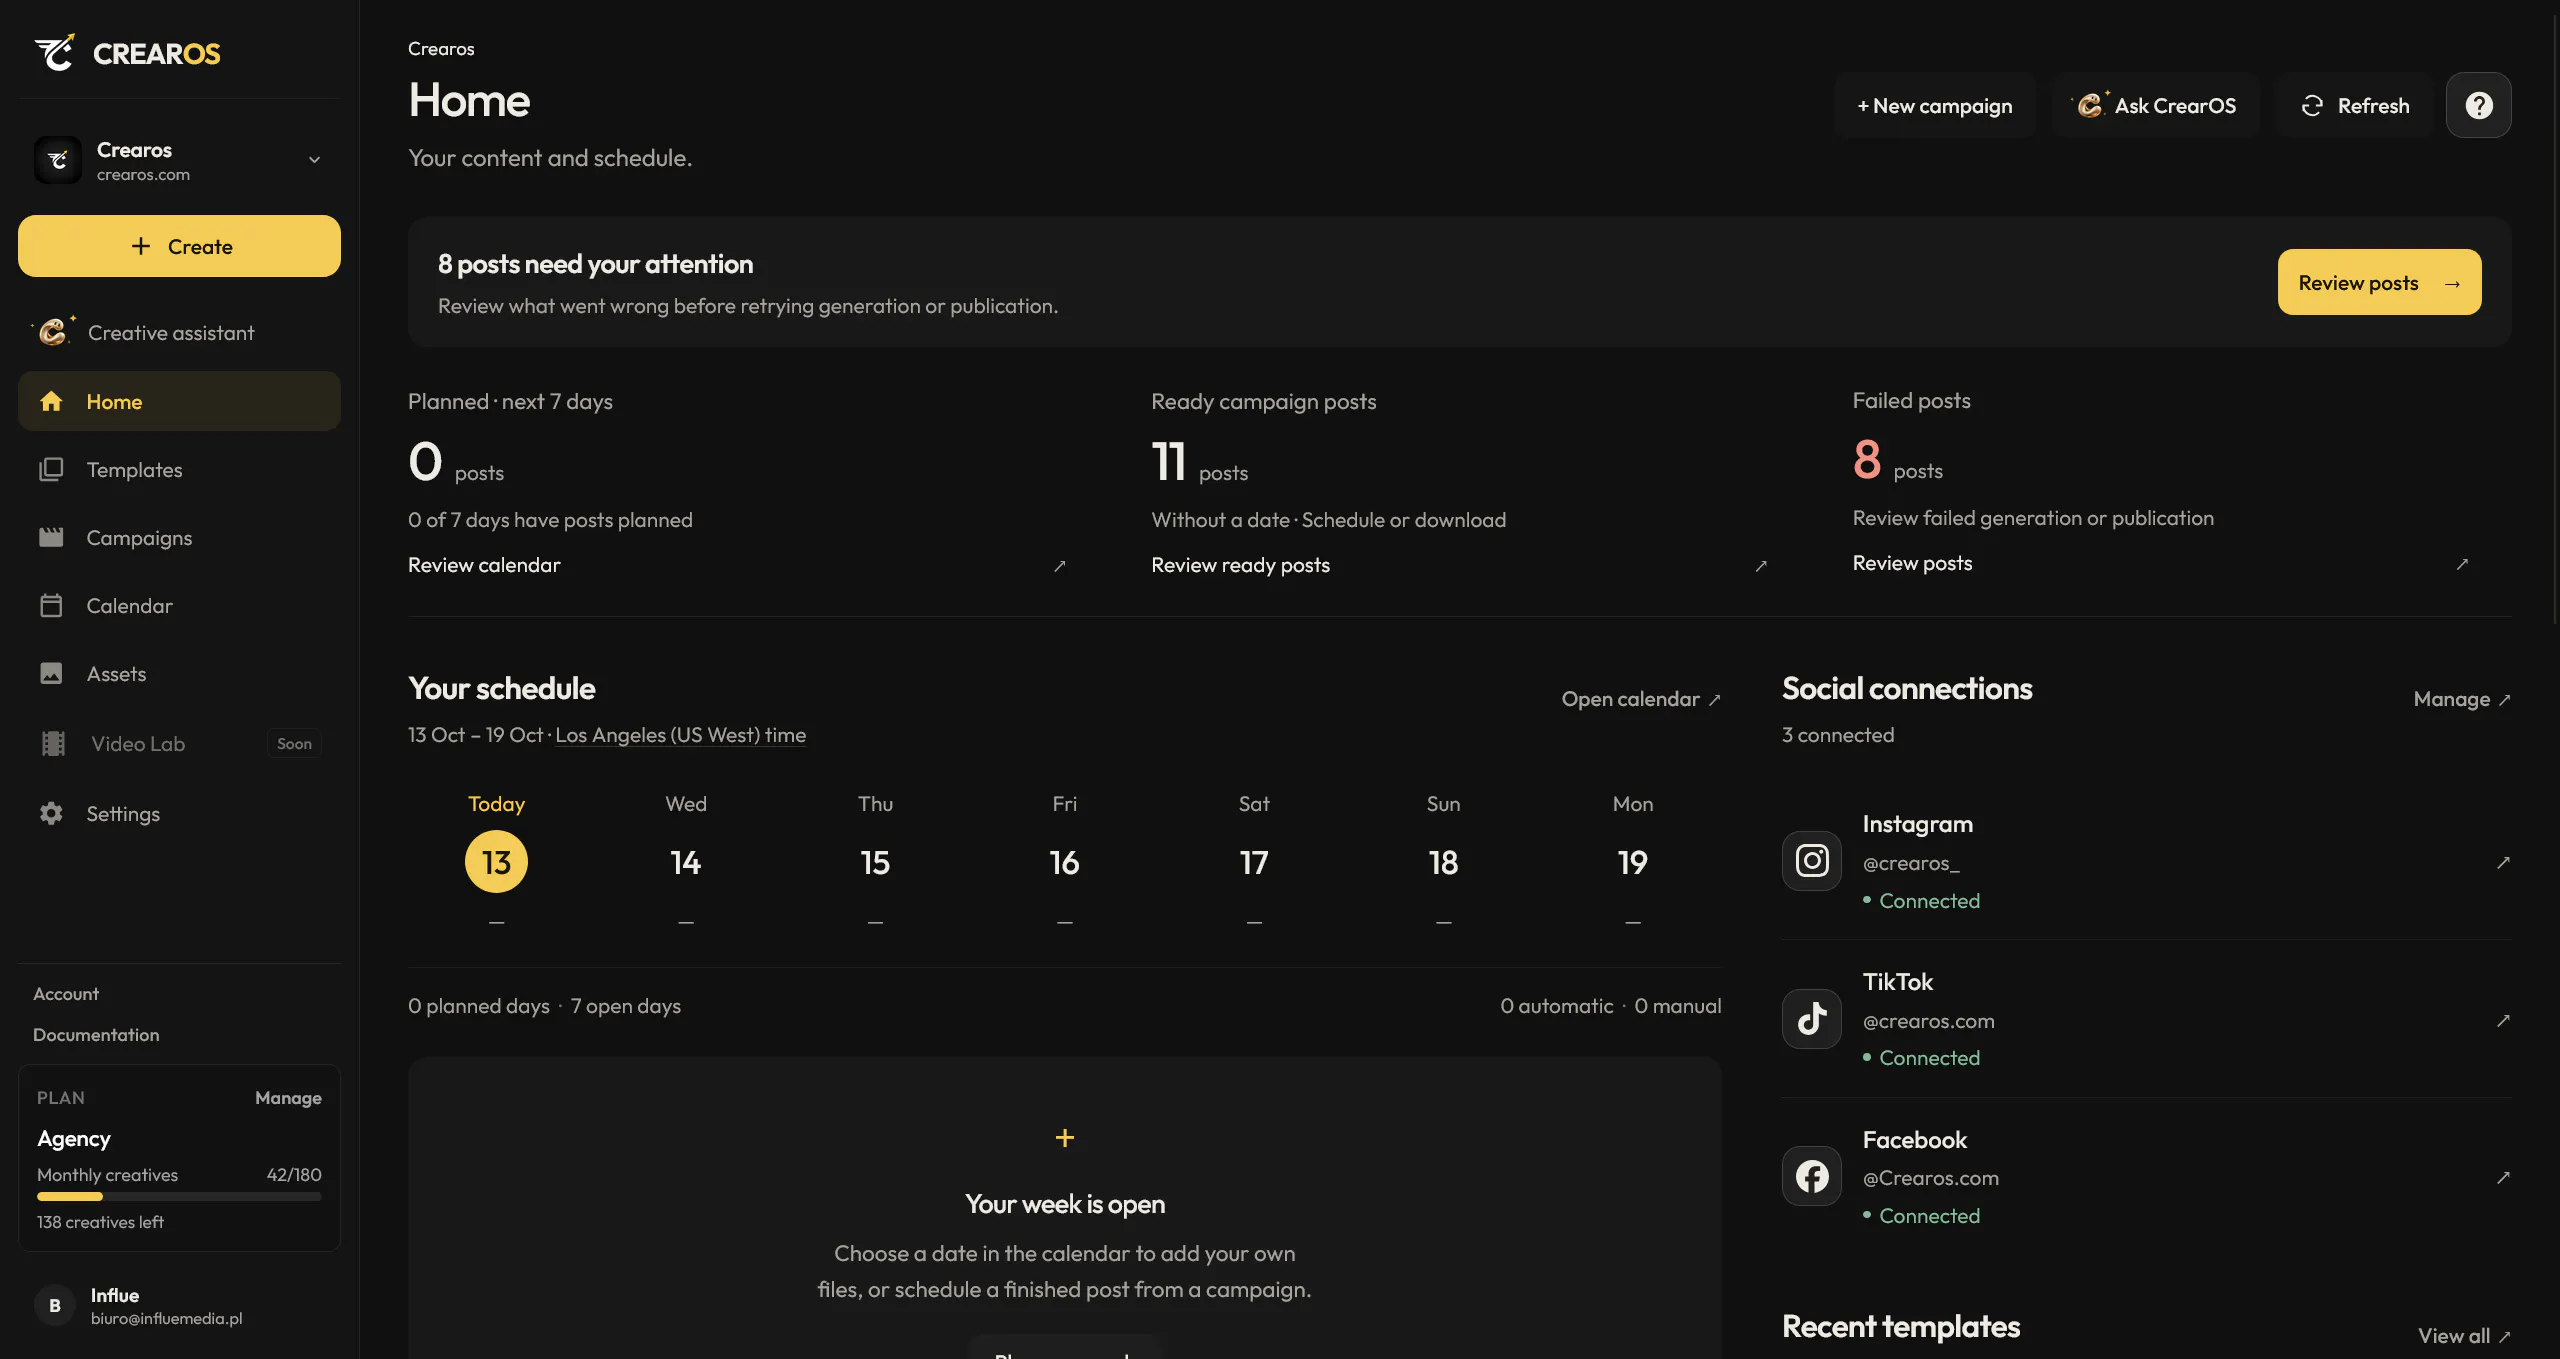Click the Assets image icon

(51, 674)
